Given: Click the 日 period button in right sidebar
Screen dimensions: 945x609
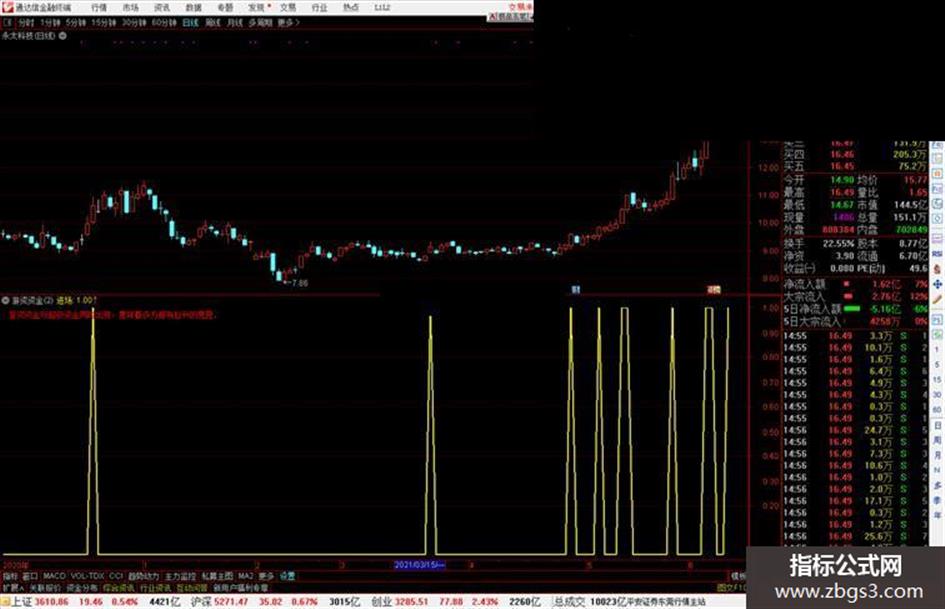Looking at the screenshot, I should click(937, 425).
